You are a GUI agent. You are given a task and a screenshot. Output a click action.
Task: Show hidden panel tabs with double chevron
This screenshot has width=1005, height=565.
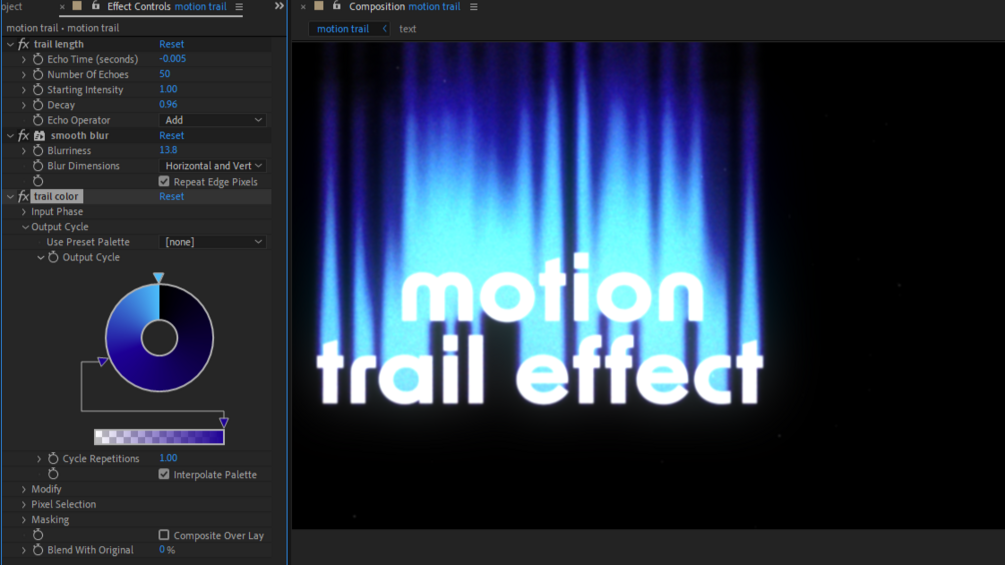coord(279,6)
